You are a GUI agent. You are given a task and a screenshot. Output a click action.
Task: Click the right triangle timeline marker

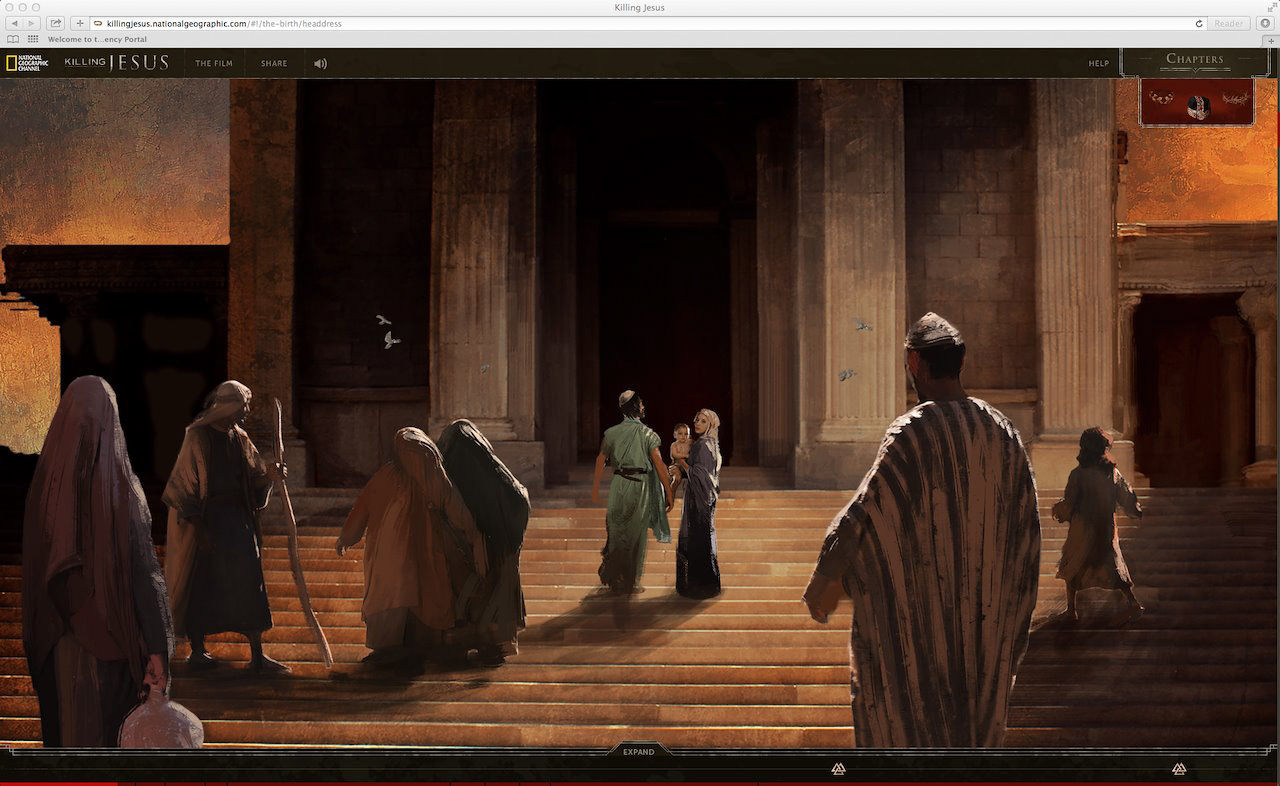(x=1179, y=769)
